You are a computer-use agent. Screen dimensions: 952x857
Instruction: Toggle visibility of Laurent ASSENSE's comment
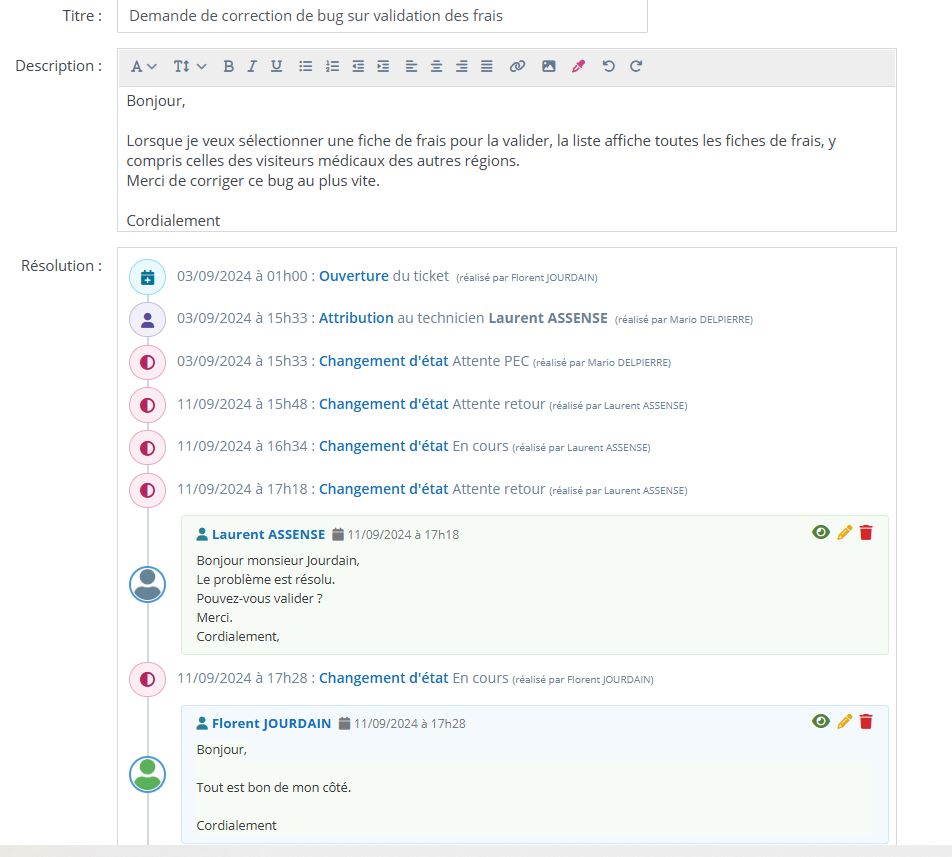point(821,533)
